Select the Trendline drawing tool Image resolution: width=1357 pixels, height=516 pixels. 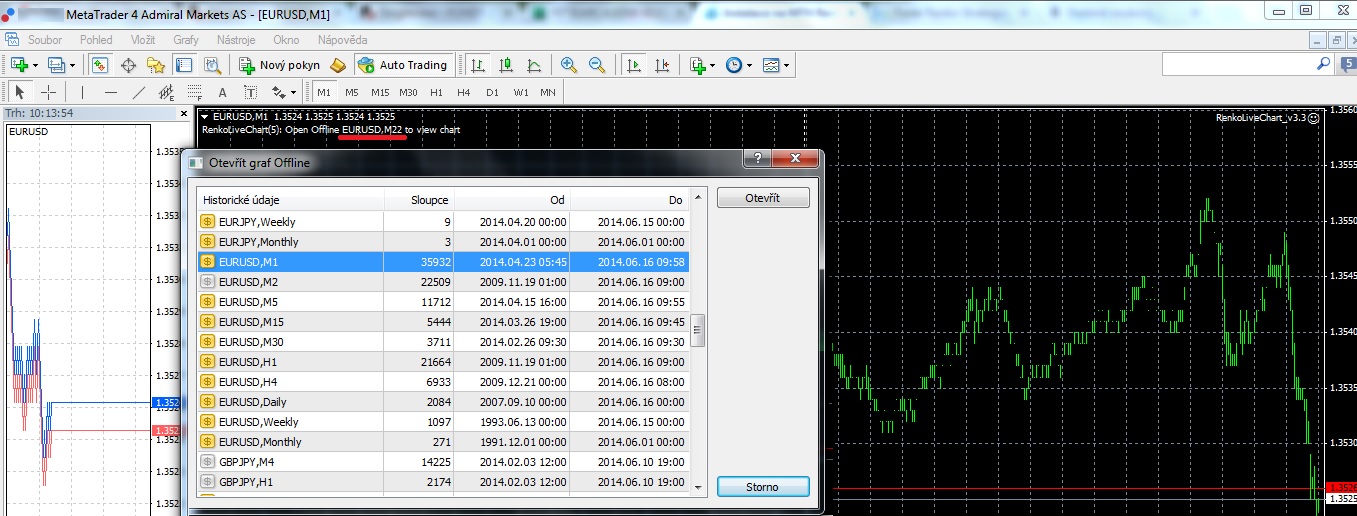click(139, 92)
